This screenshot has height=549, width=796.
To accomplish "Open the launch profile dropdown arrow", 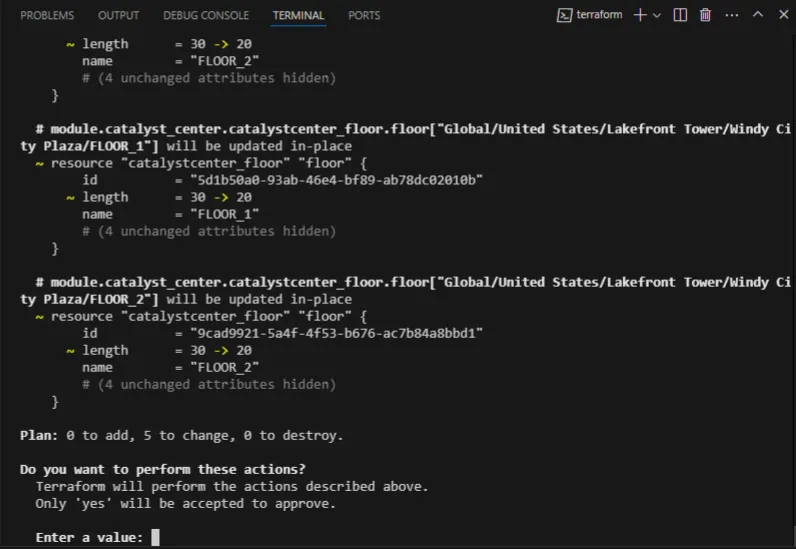I will (x=657, y=15).
